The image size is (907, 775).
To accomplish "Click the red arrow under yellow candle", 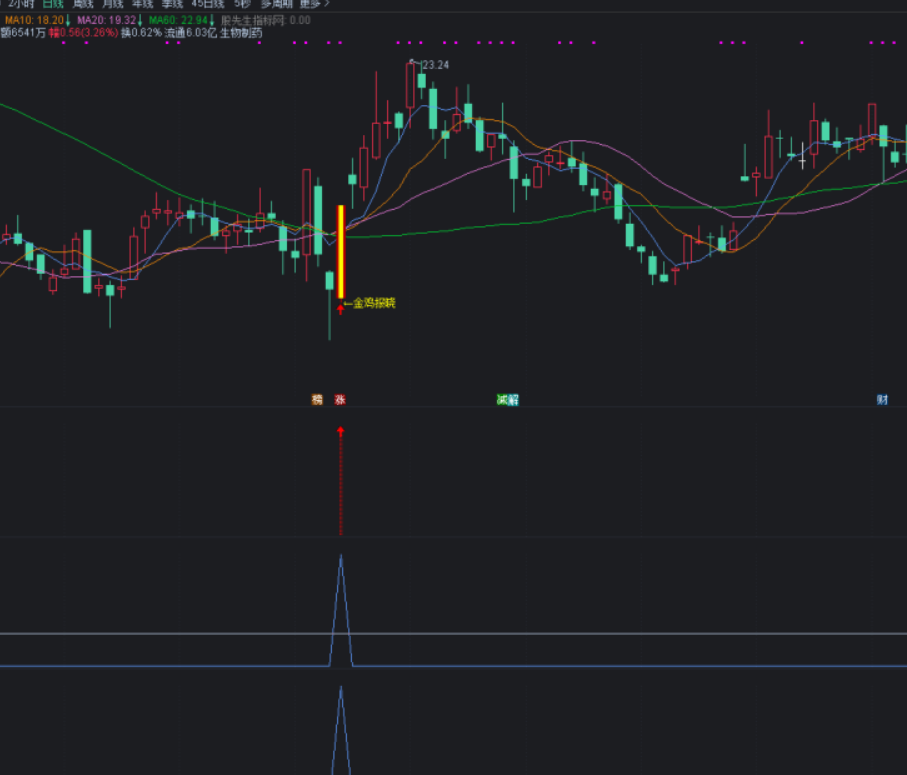I will 340,308.
